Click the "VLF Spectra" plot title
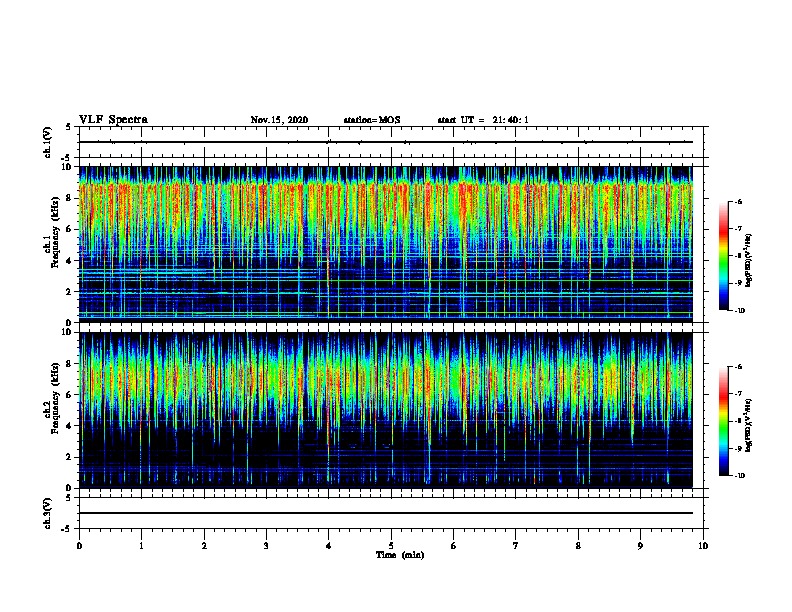 [x=113, y=120]
